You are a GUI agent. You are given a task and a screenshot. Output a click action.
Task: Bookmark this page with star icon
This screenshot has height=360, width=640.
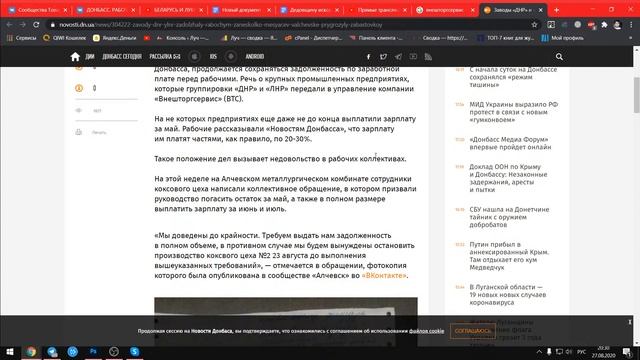pos(534,25)
